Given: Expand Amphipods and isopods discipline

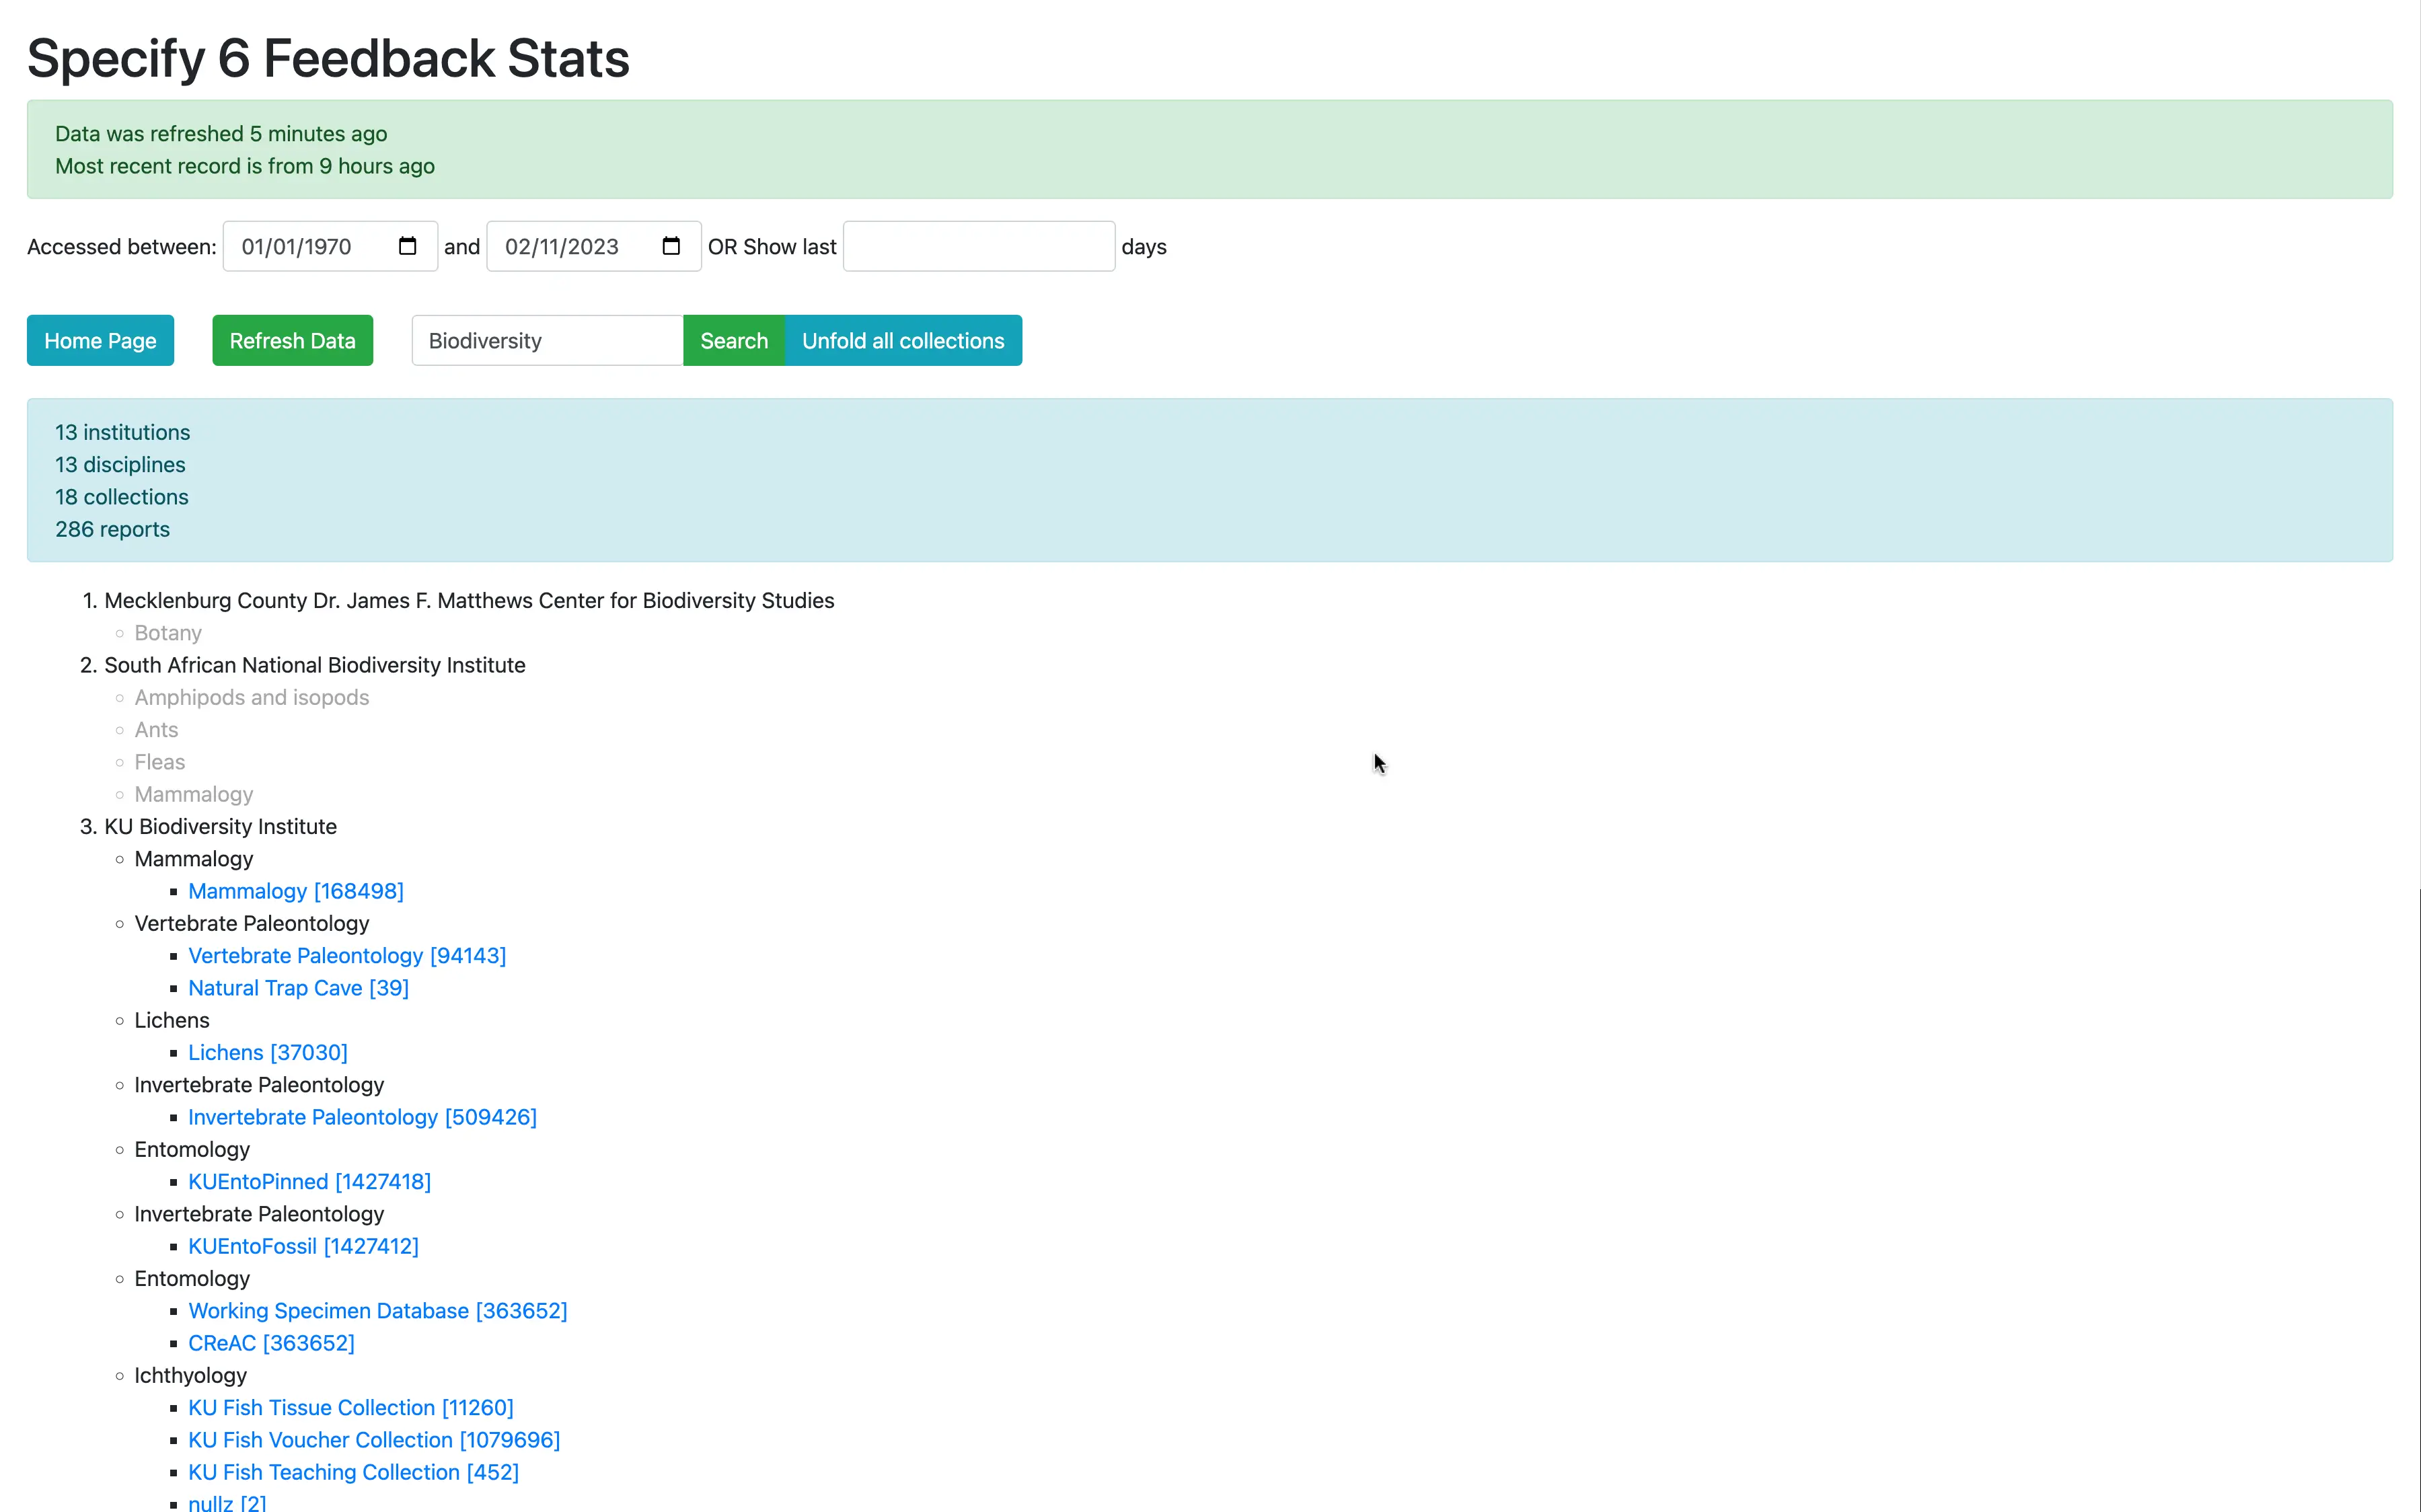Looking at the screenshot, I should tap(251, 698).
